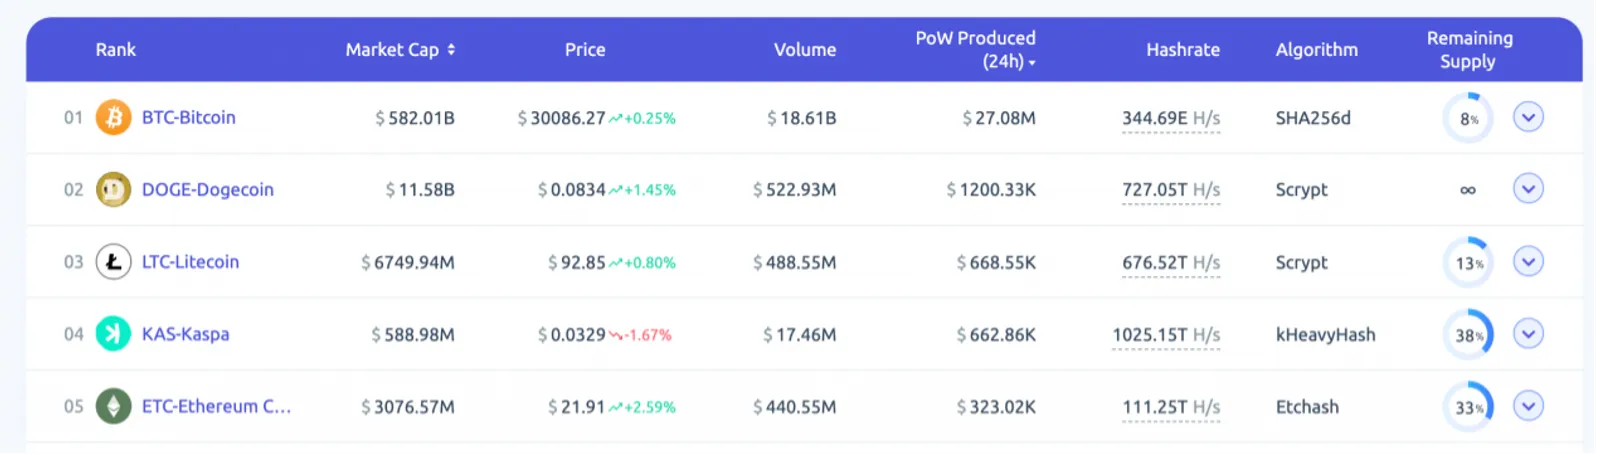The image size is (1600, 457).
Task: Click the Rank column header
Action: [x=115, y=49]
